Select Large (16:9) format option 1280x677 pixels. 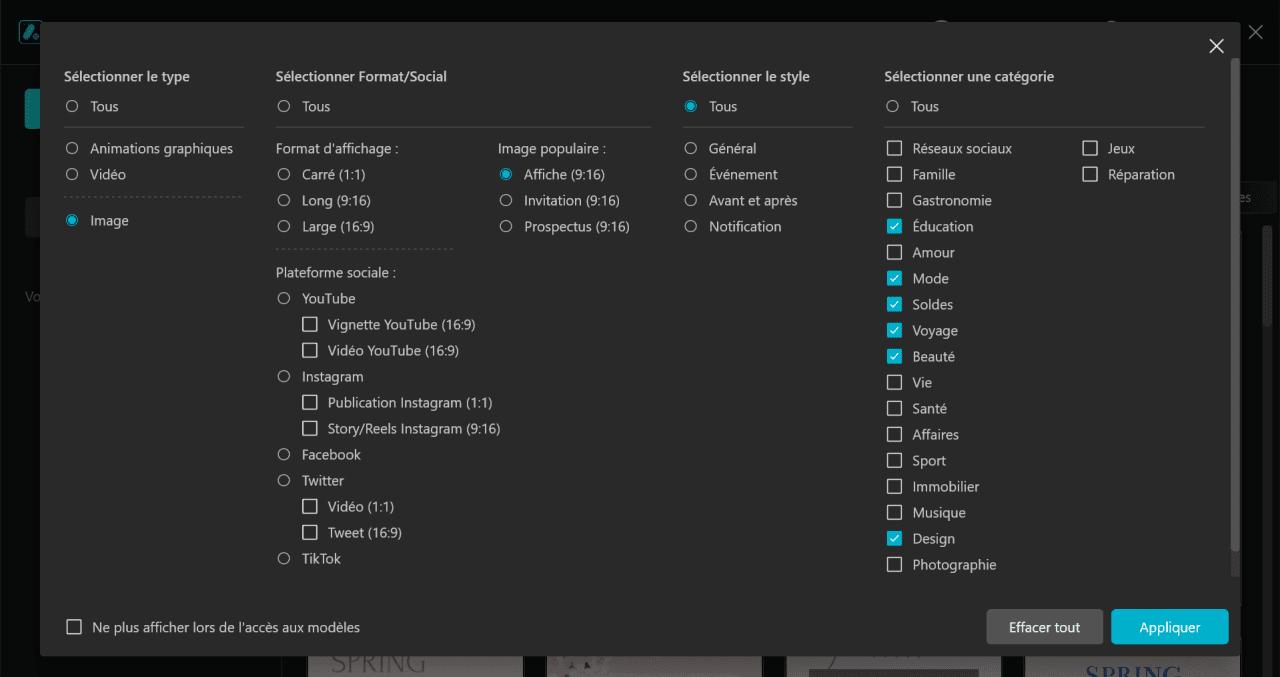284,227
